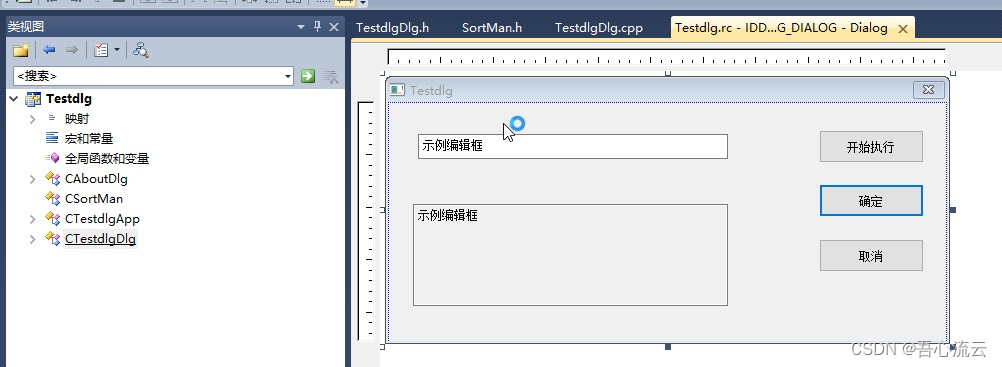This screenshot has height=367, width=1002.
Task: Open the top toolbar overflow dropdown arrow
Action: (x=363, y=3)
